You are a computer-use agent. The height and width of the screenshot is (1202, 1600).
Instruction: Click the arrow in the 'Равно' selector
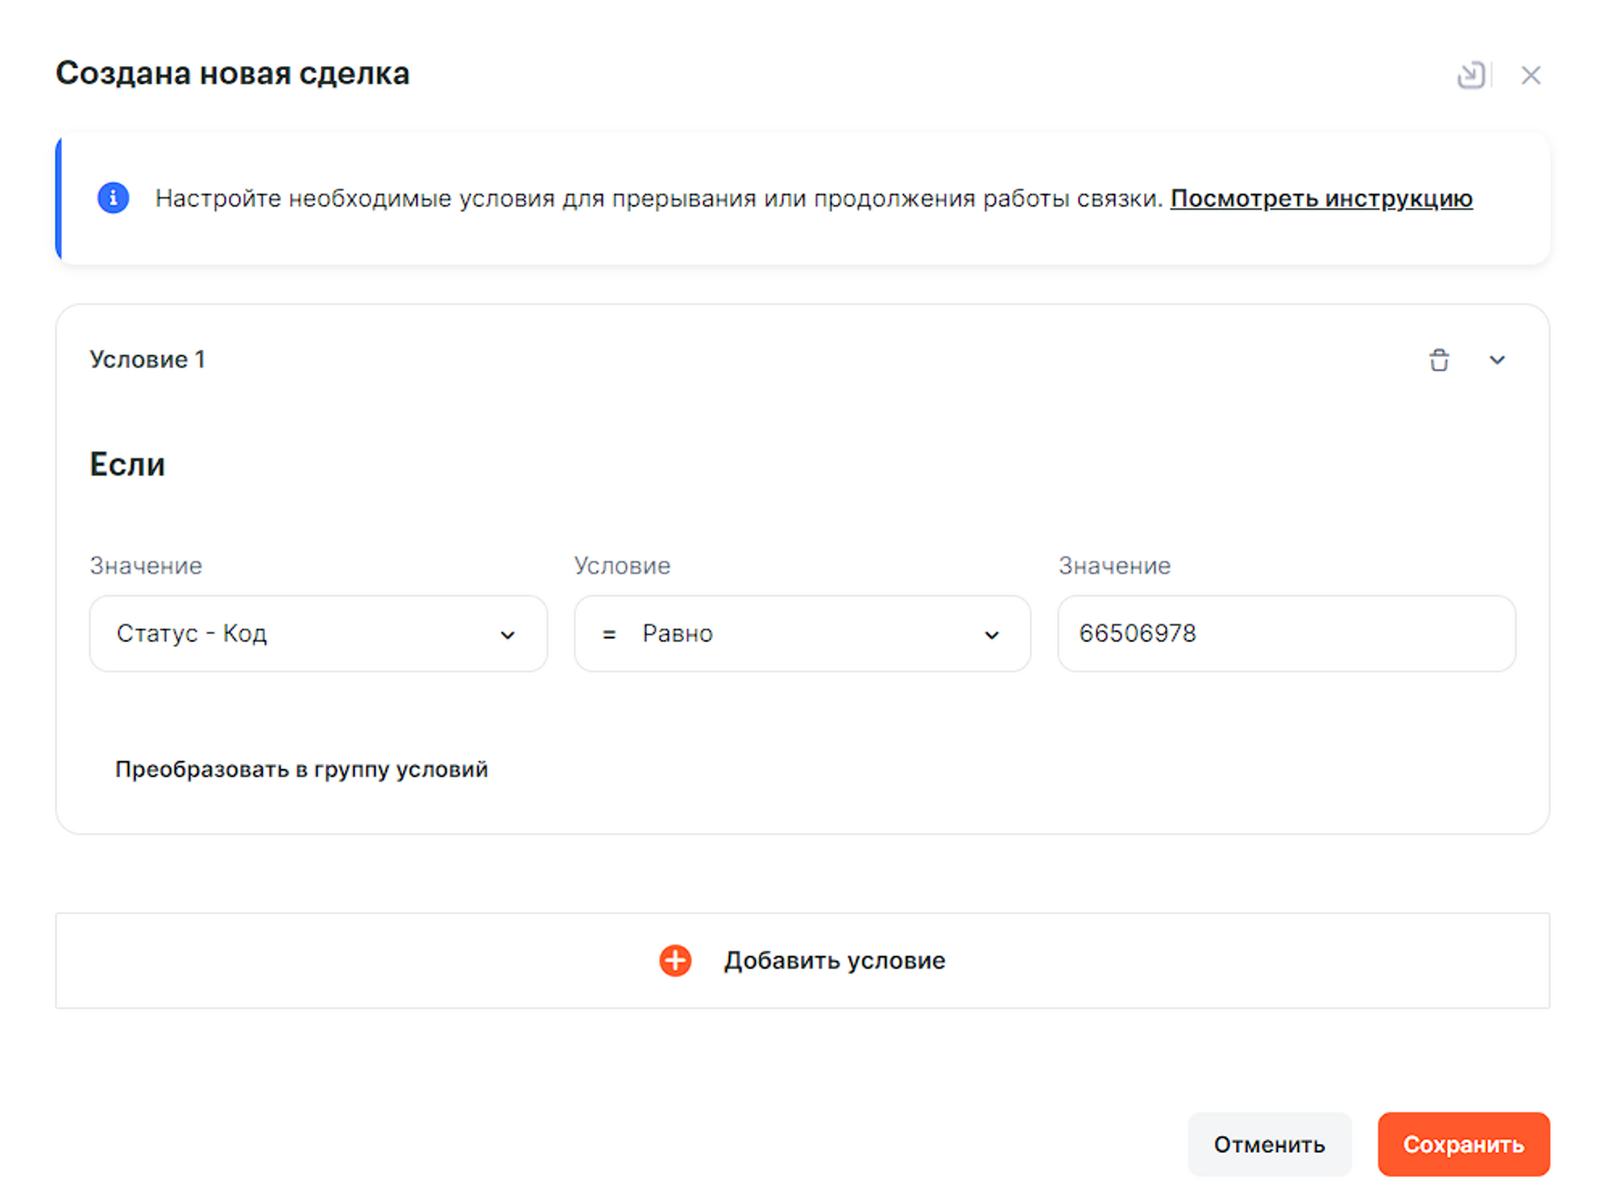991,635
